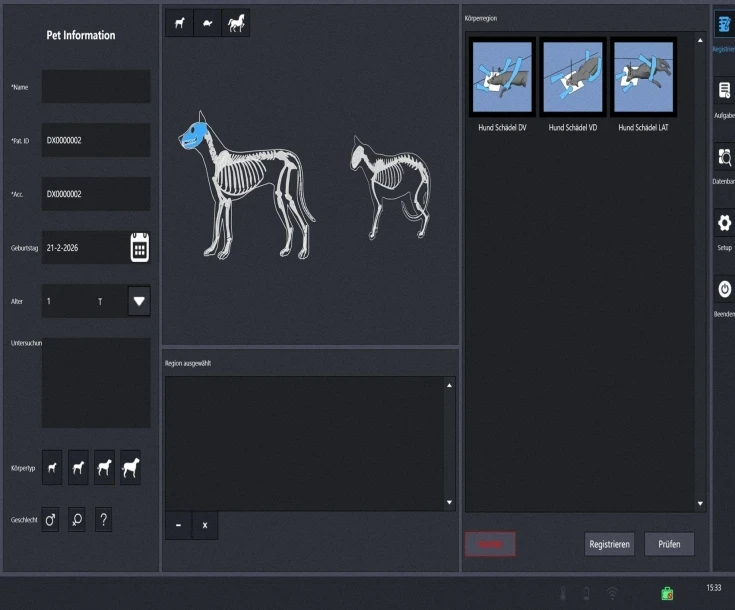The image size is (735, 610).
Task: Click the Körperregion list scroll up arrow
Action: point(700,41)
